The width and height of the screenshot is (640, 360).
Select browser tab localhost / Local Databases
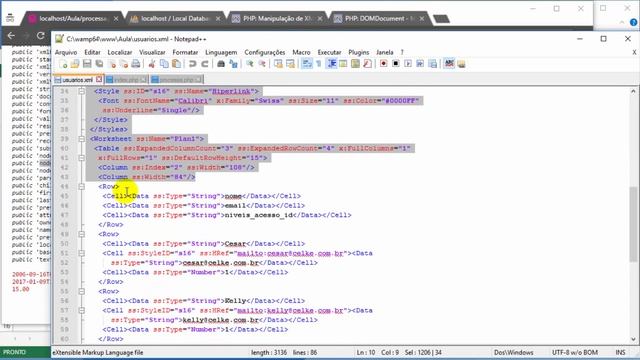(176, 19)
